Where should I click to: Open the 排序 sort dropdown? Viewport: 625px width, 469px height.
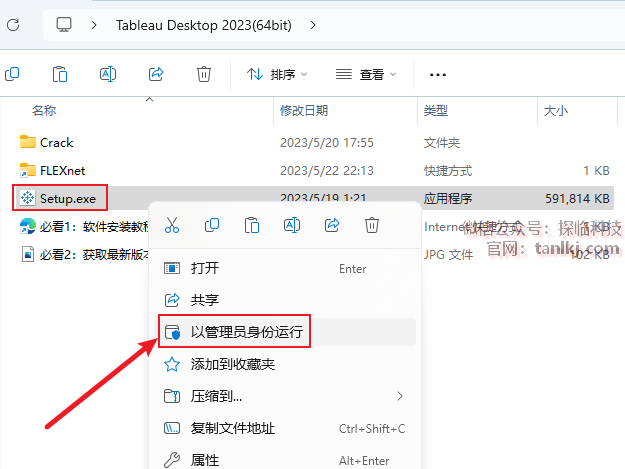coord(277,74)
